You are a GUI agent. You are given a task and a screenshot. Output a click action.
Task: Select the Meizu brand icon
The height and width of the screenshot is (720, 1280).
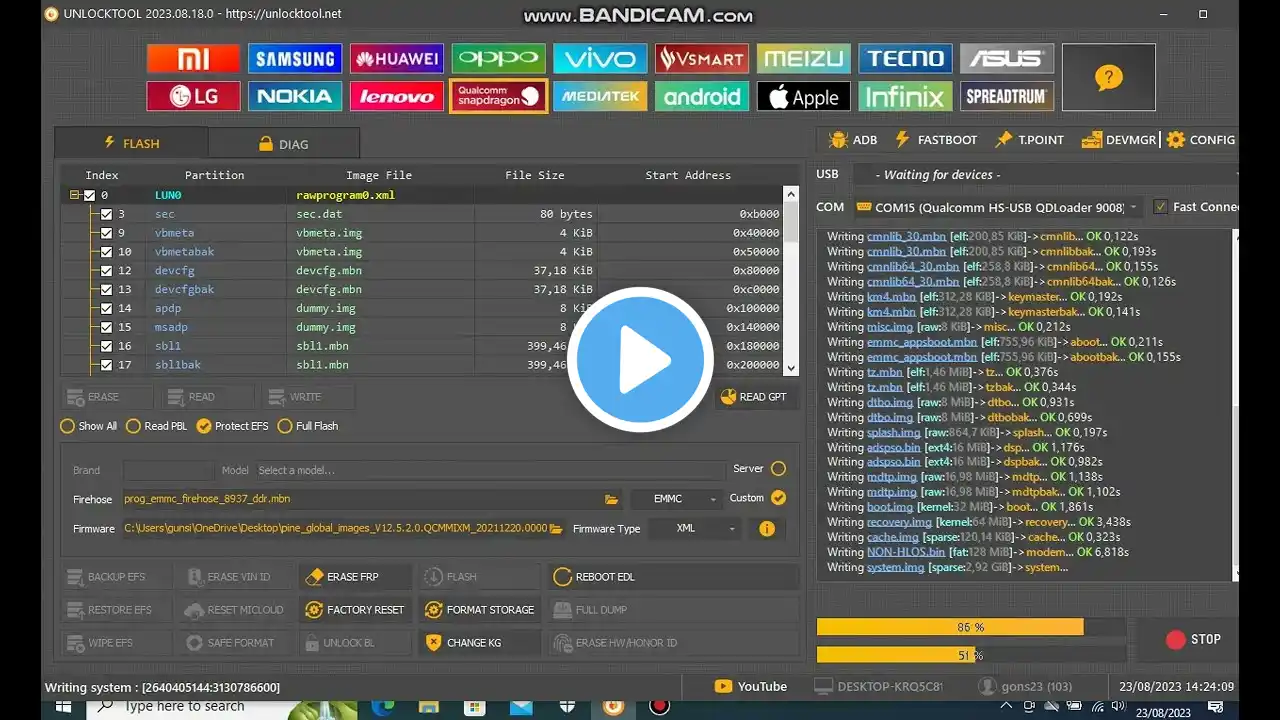pyautogui.click(x=803, y=59)
